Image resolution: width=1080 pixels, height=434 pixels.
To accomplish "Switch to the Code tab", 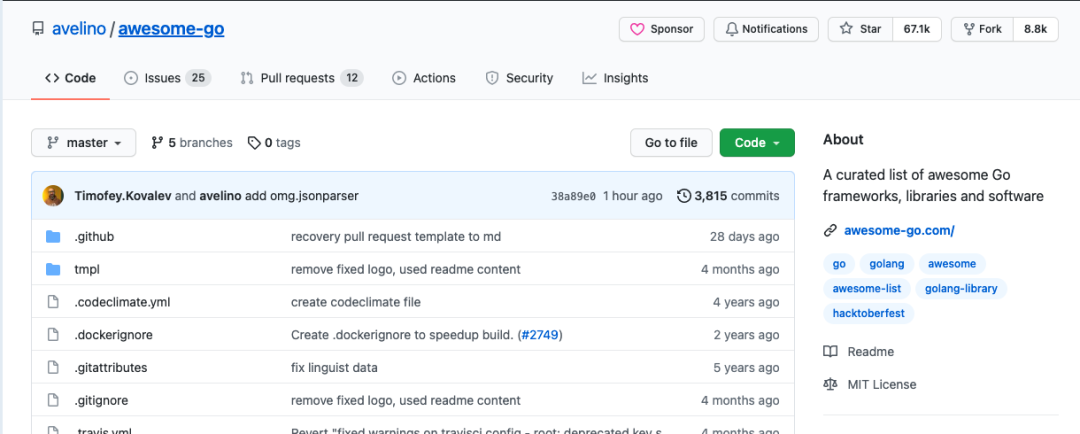I will [70, 78].
